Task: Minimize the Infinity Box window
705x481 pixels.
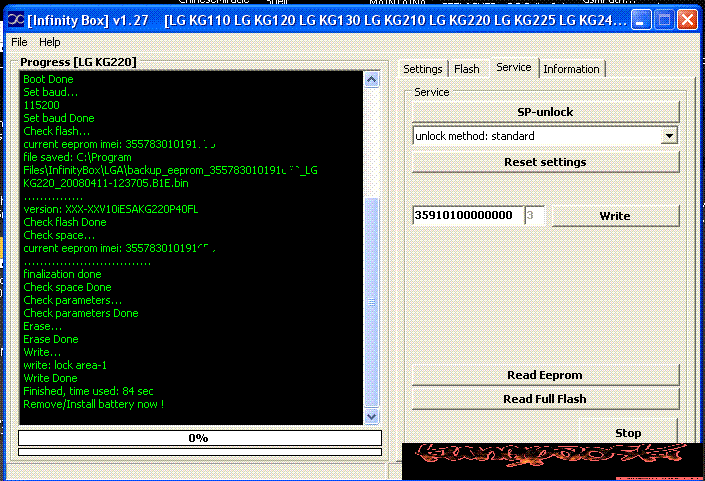Action: point(641,20)
